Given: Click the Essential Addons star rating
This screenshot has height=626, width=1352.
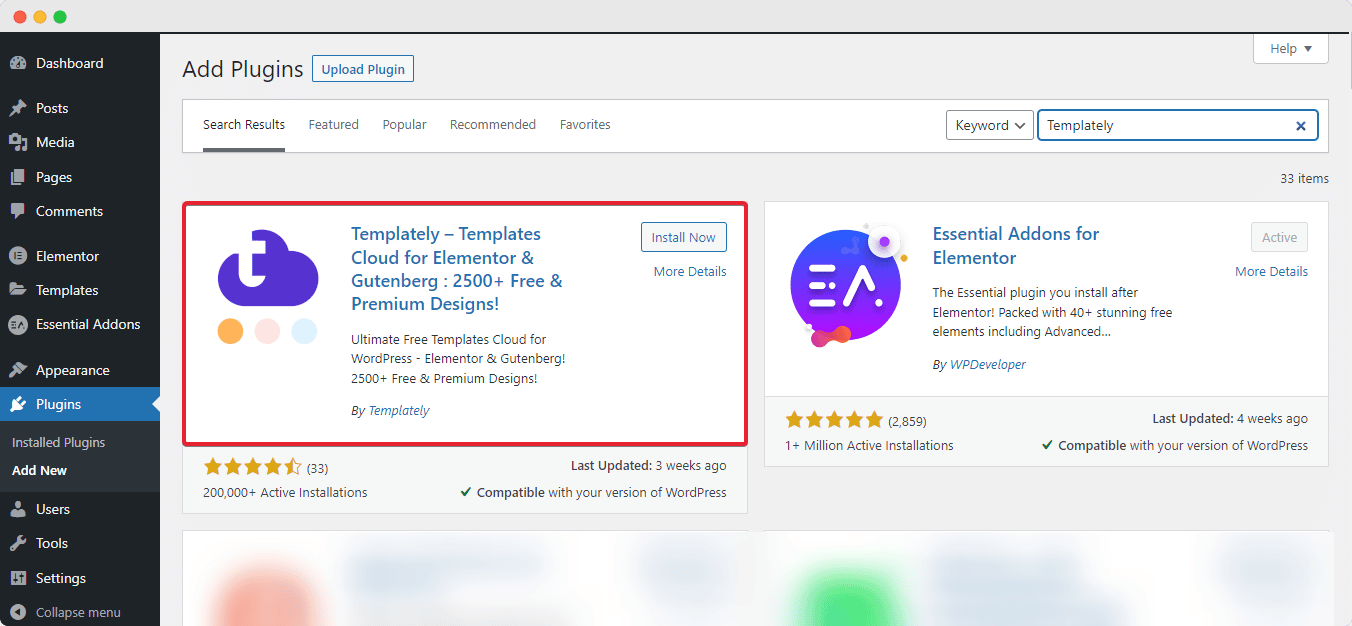Looking at the screenshot, I should coord(835,420).
